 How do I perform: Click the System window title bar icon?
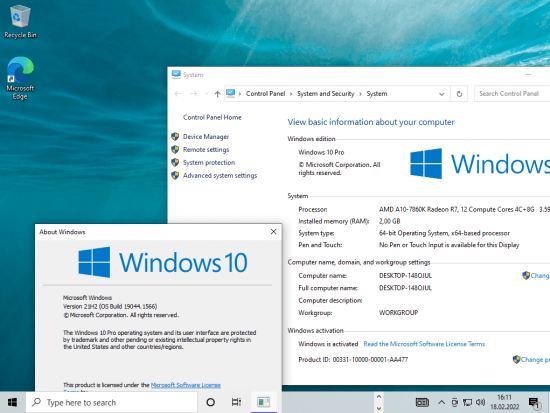click(x=176, y=74)
